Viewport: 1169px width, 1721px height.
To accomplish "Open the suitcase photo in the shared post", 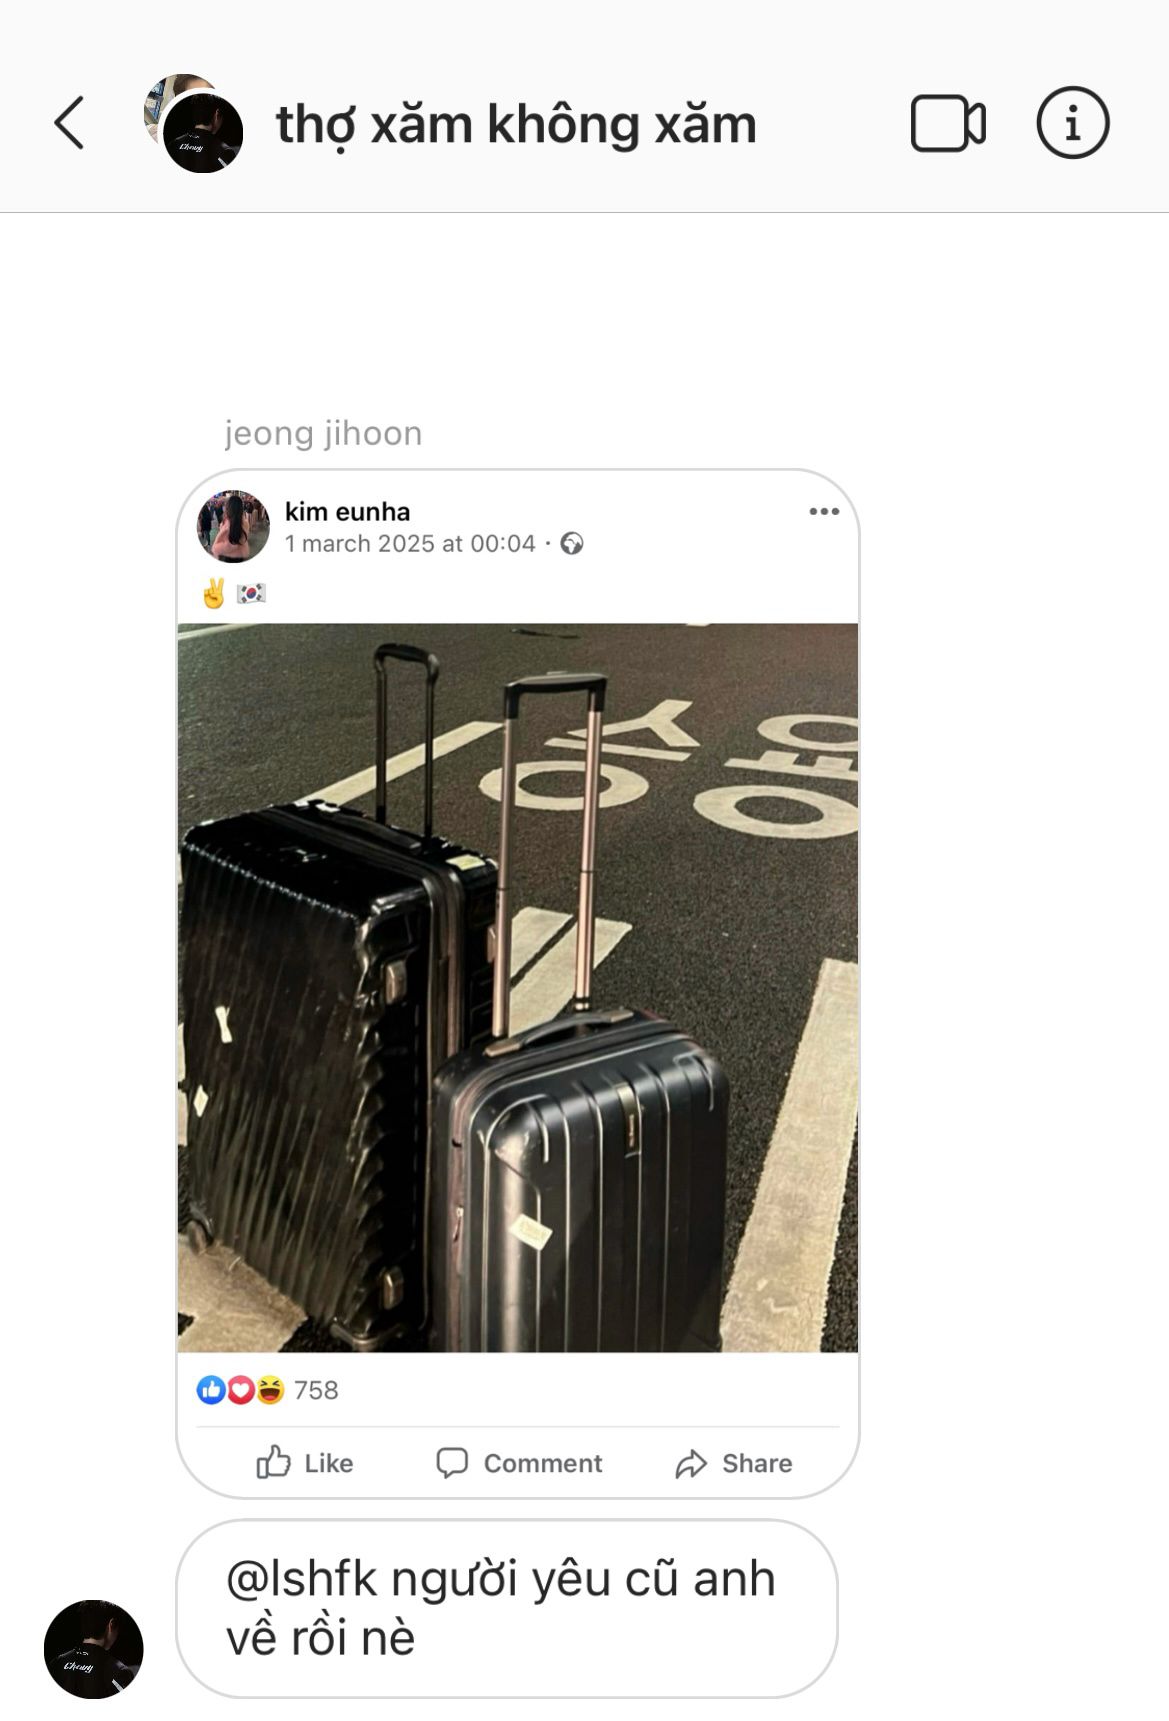I will tap(518, 988).
